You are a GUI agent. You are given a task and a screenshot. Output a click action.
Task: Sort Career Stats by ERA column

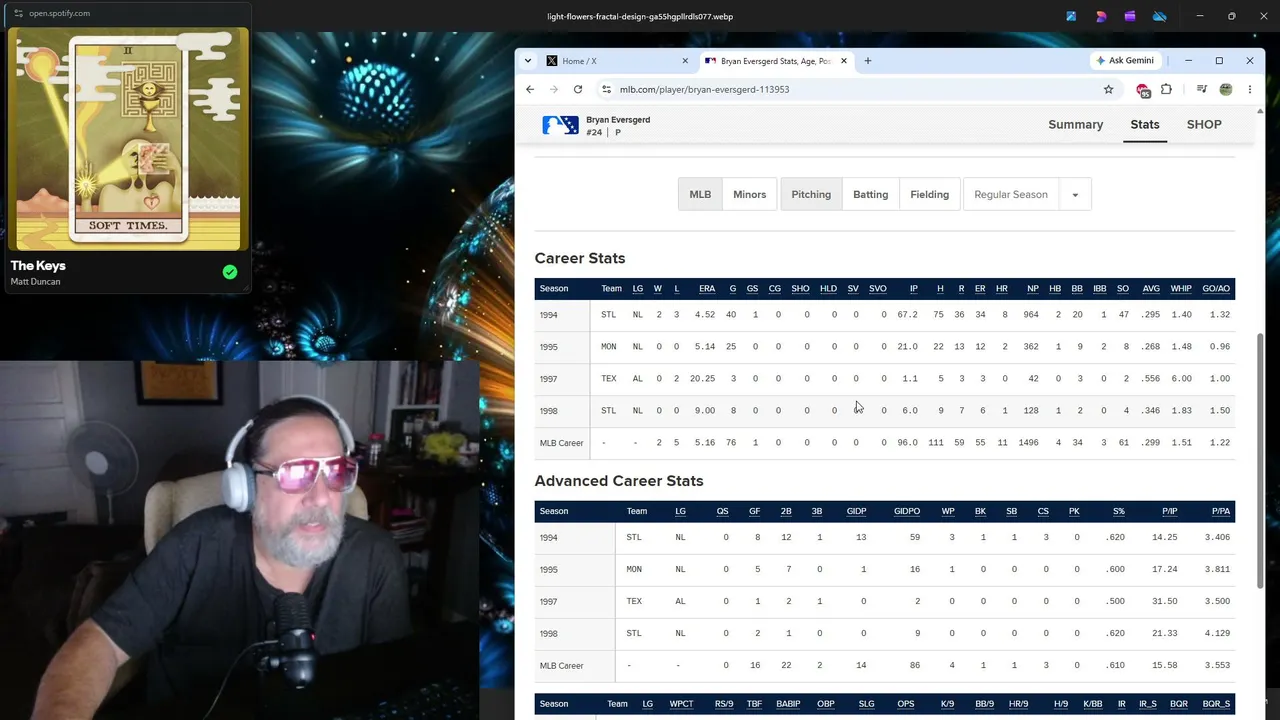707,289
